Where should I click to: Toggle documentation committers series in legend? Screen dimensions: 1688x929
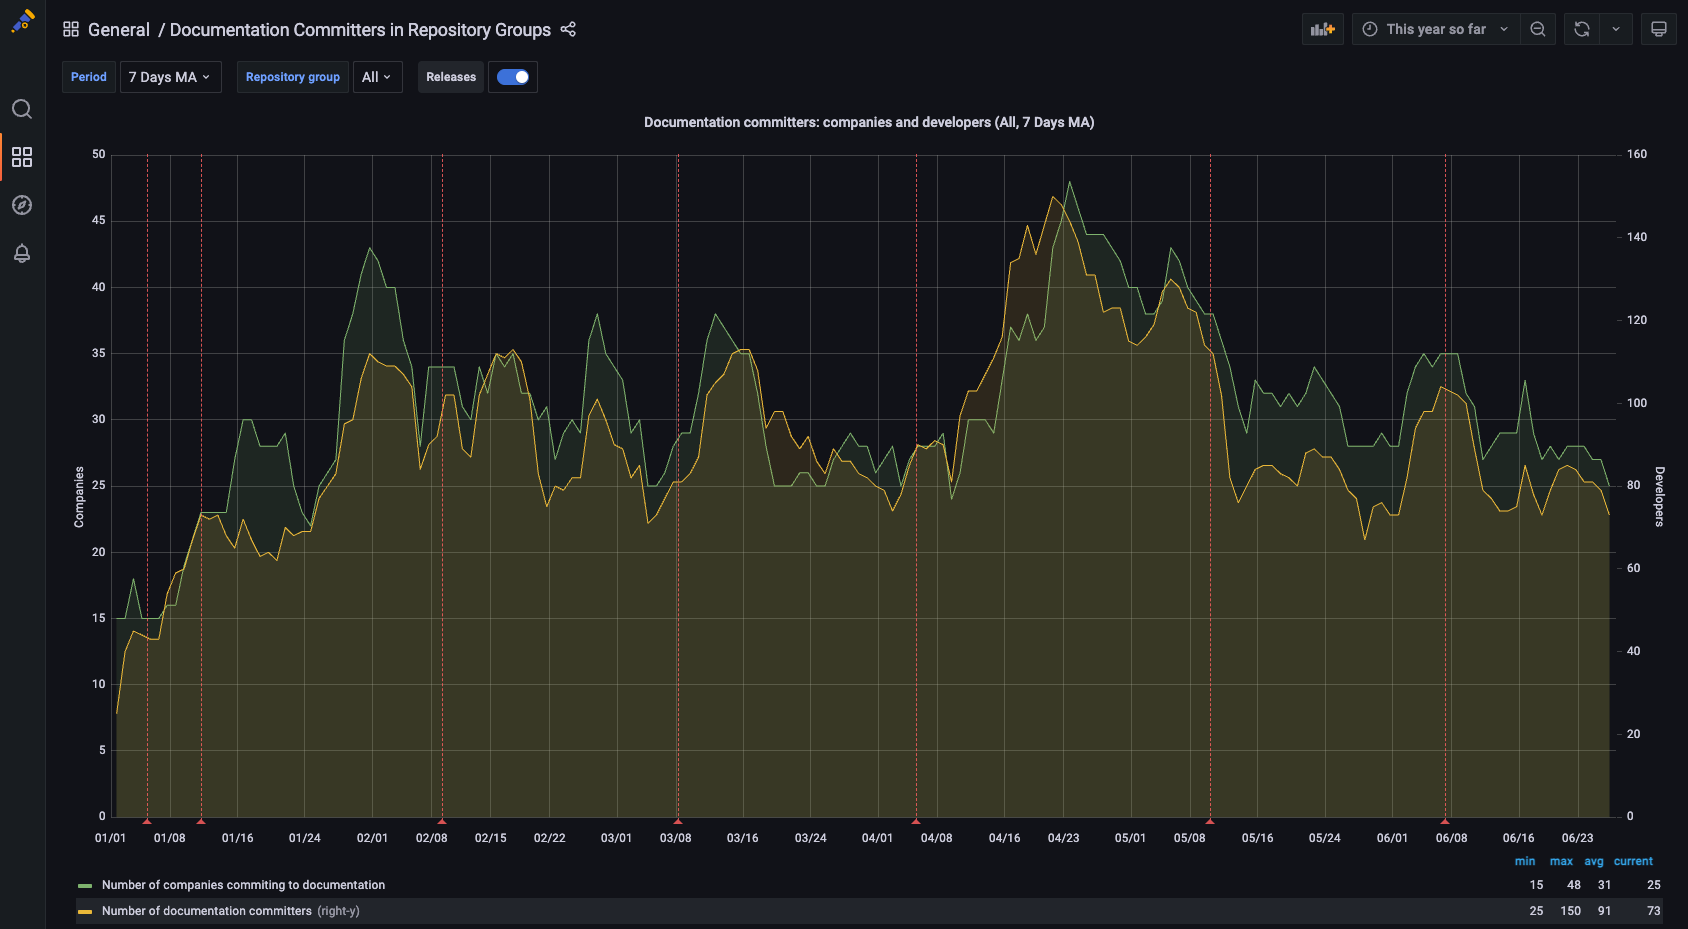(206, 911)
